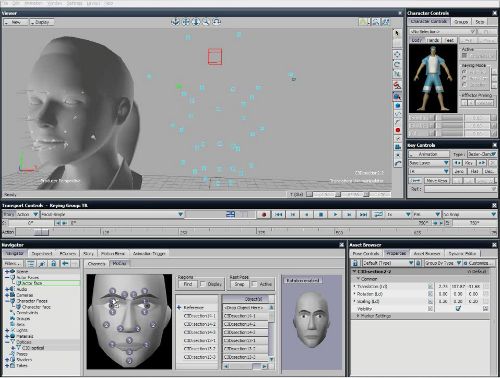Click the Snap button in the Navigator panel
500x378 pixels.
(239, 284)
